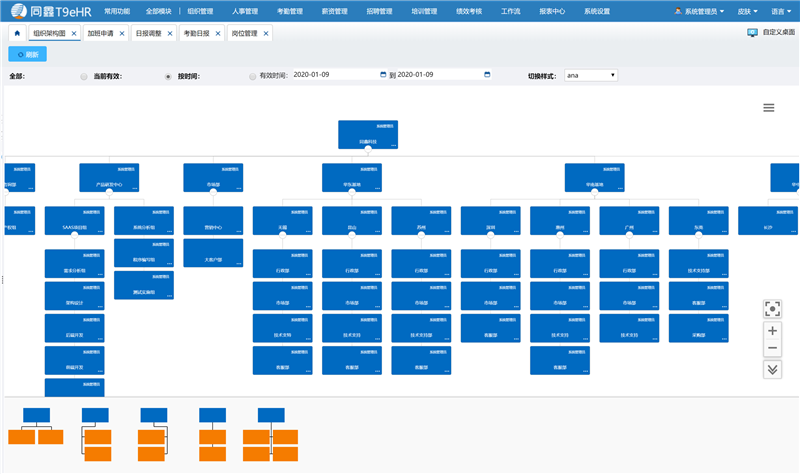This screenshot has height=474, width=800.
Task: Zoom out with the minus button
Action: pyautogui.click(x=771, y=349)
